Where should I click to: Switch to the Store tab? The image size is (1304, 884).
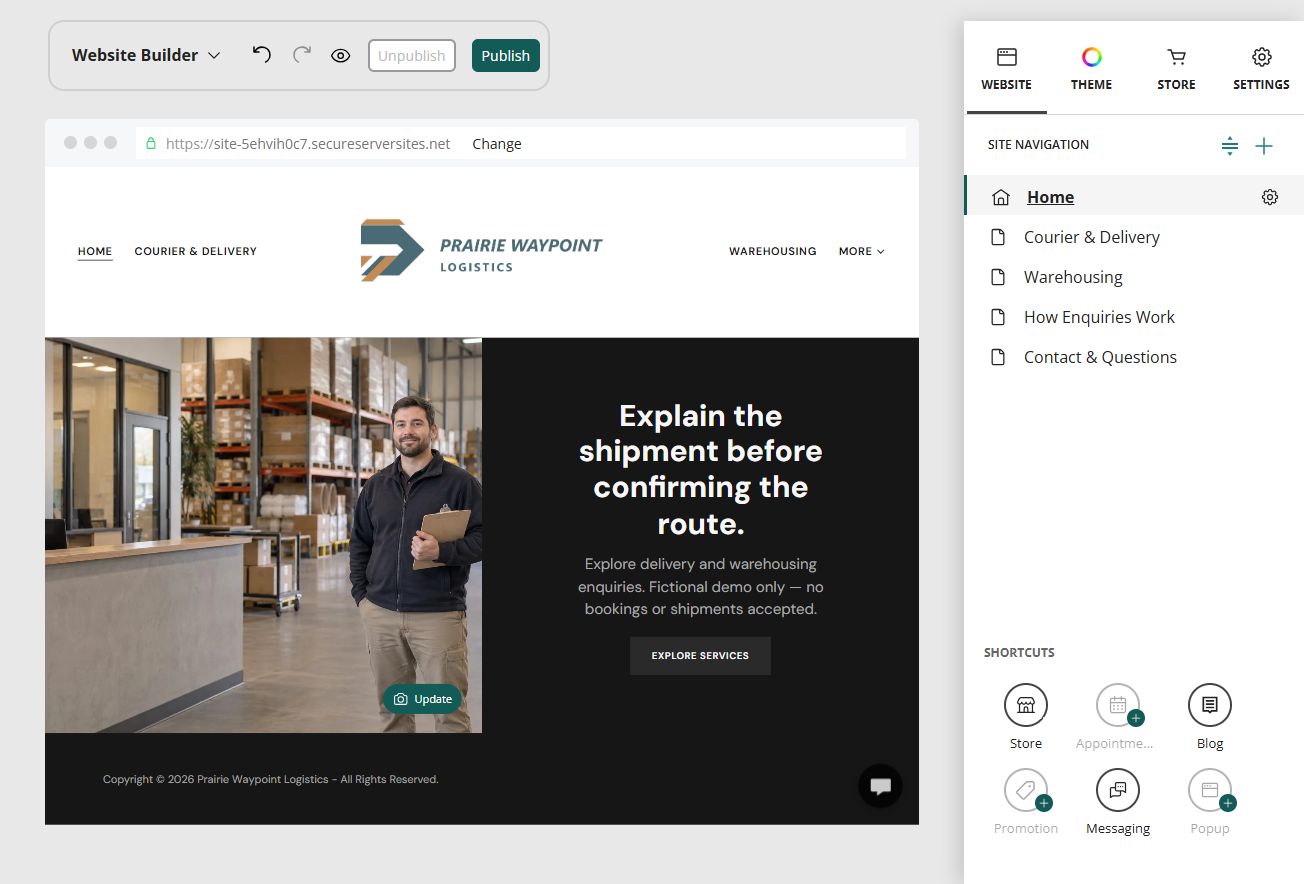[x=1177, y=69]
